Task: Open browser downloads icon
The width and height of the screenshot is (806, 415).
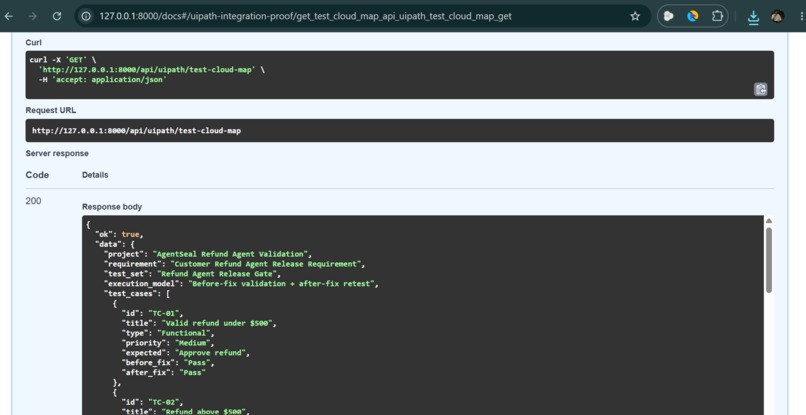Action: click(753, 17)
